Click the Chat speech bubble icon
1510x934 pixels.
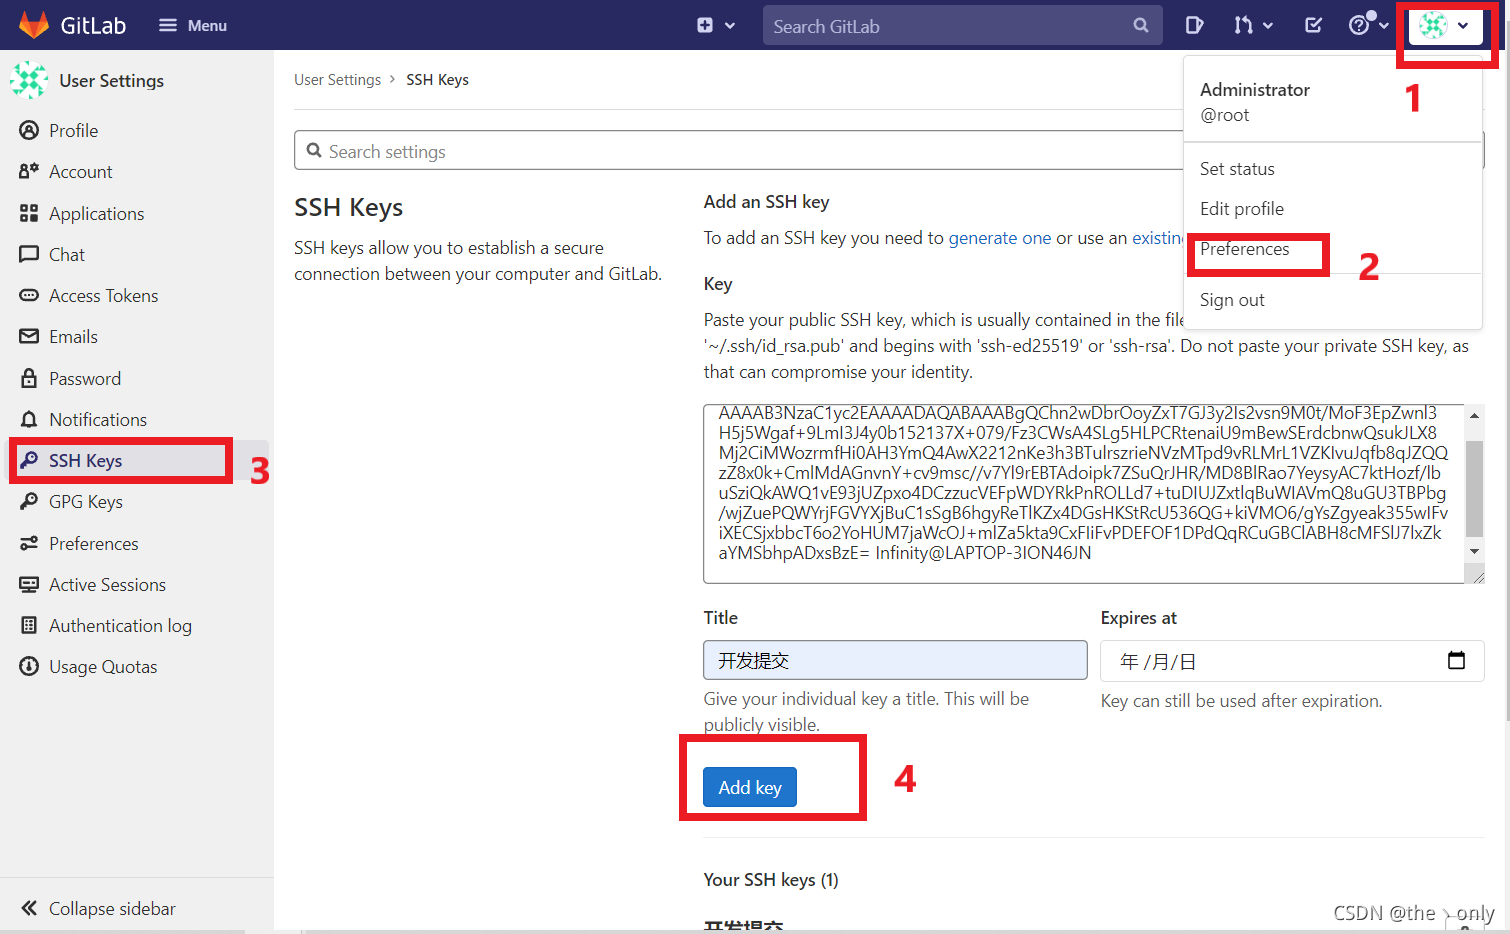29,254
